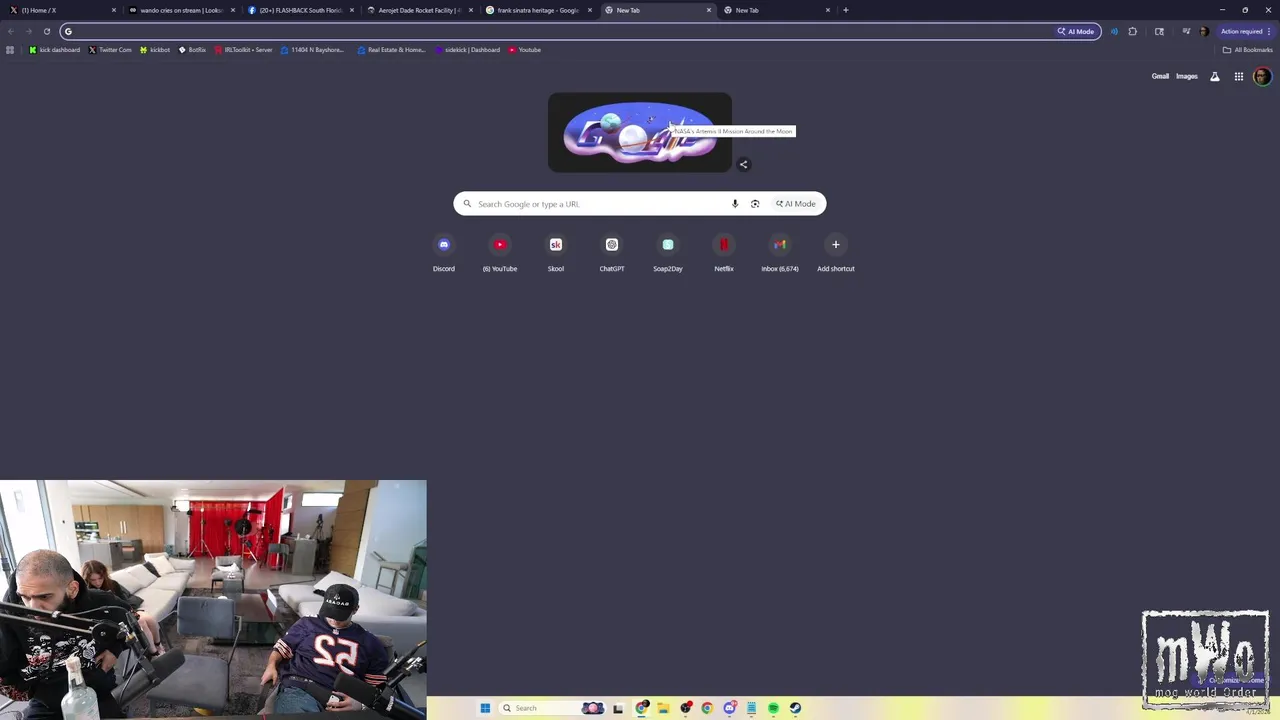Image resolution: width=1280 pixels, height=720 pixels.
Task: Open the Images link
Action: pyautogui.click(x=1187, y=76)
